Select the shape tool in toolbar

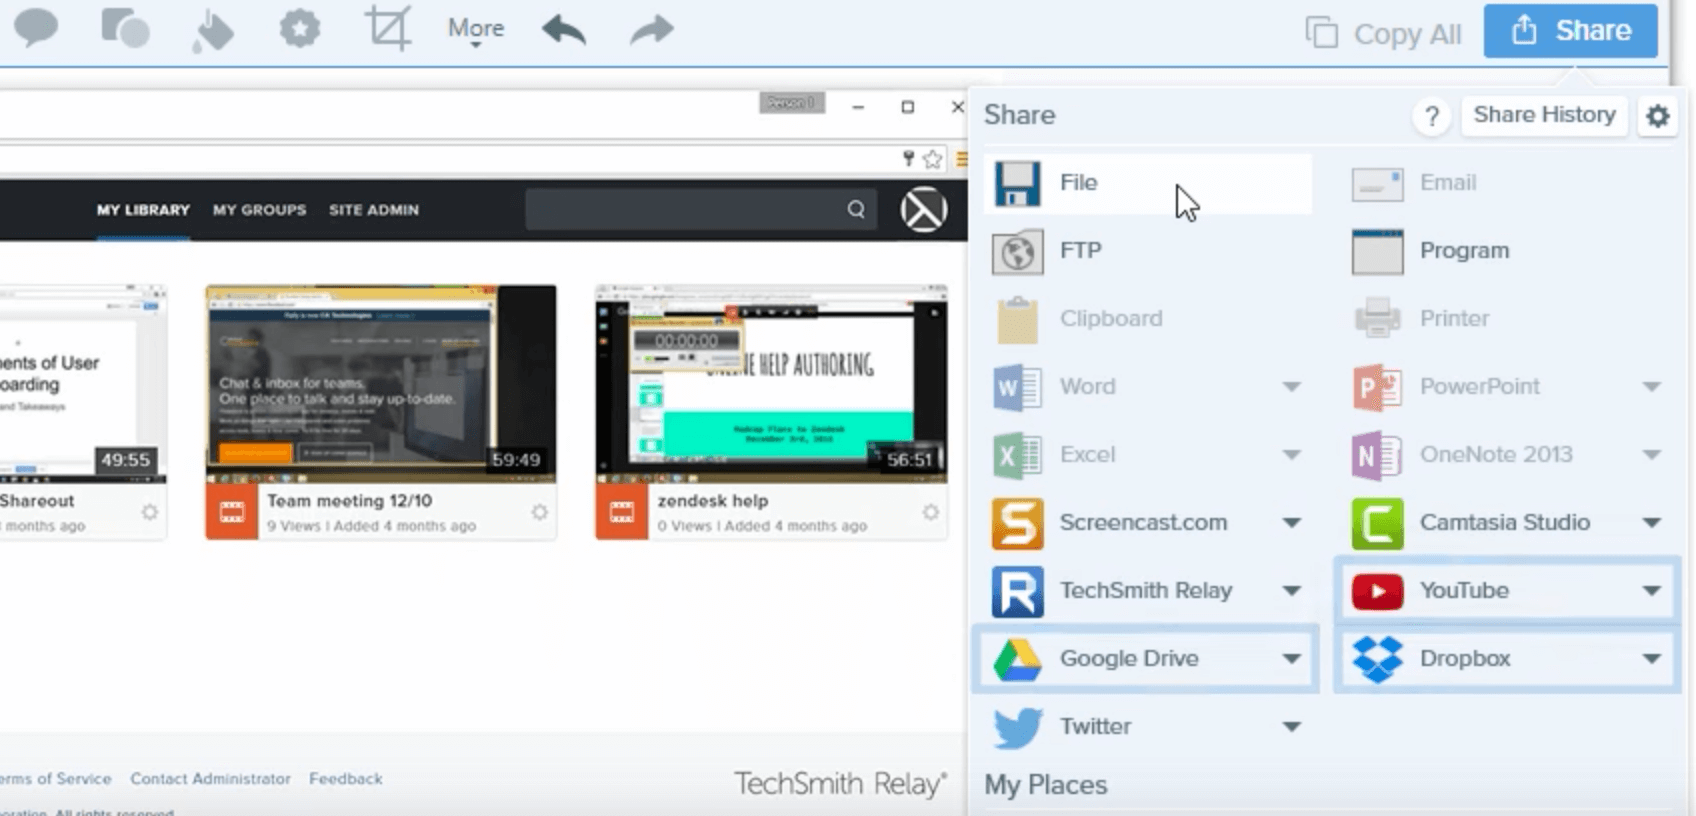[x=125, y=28]
